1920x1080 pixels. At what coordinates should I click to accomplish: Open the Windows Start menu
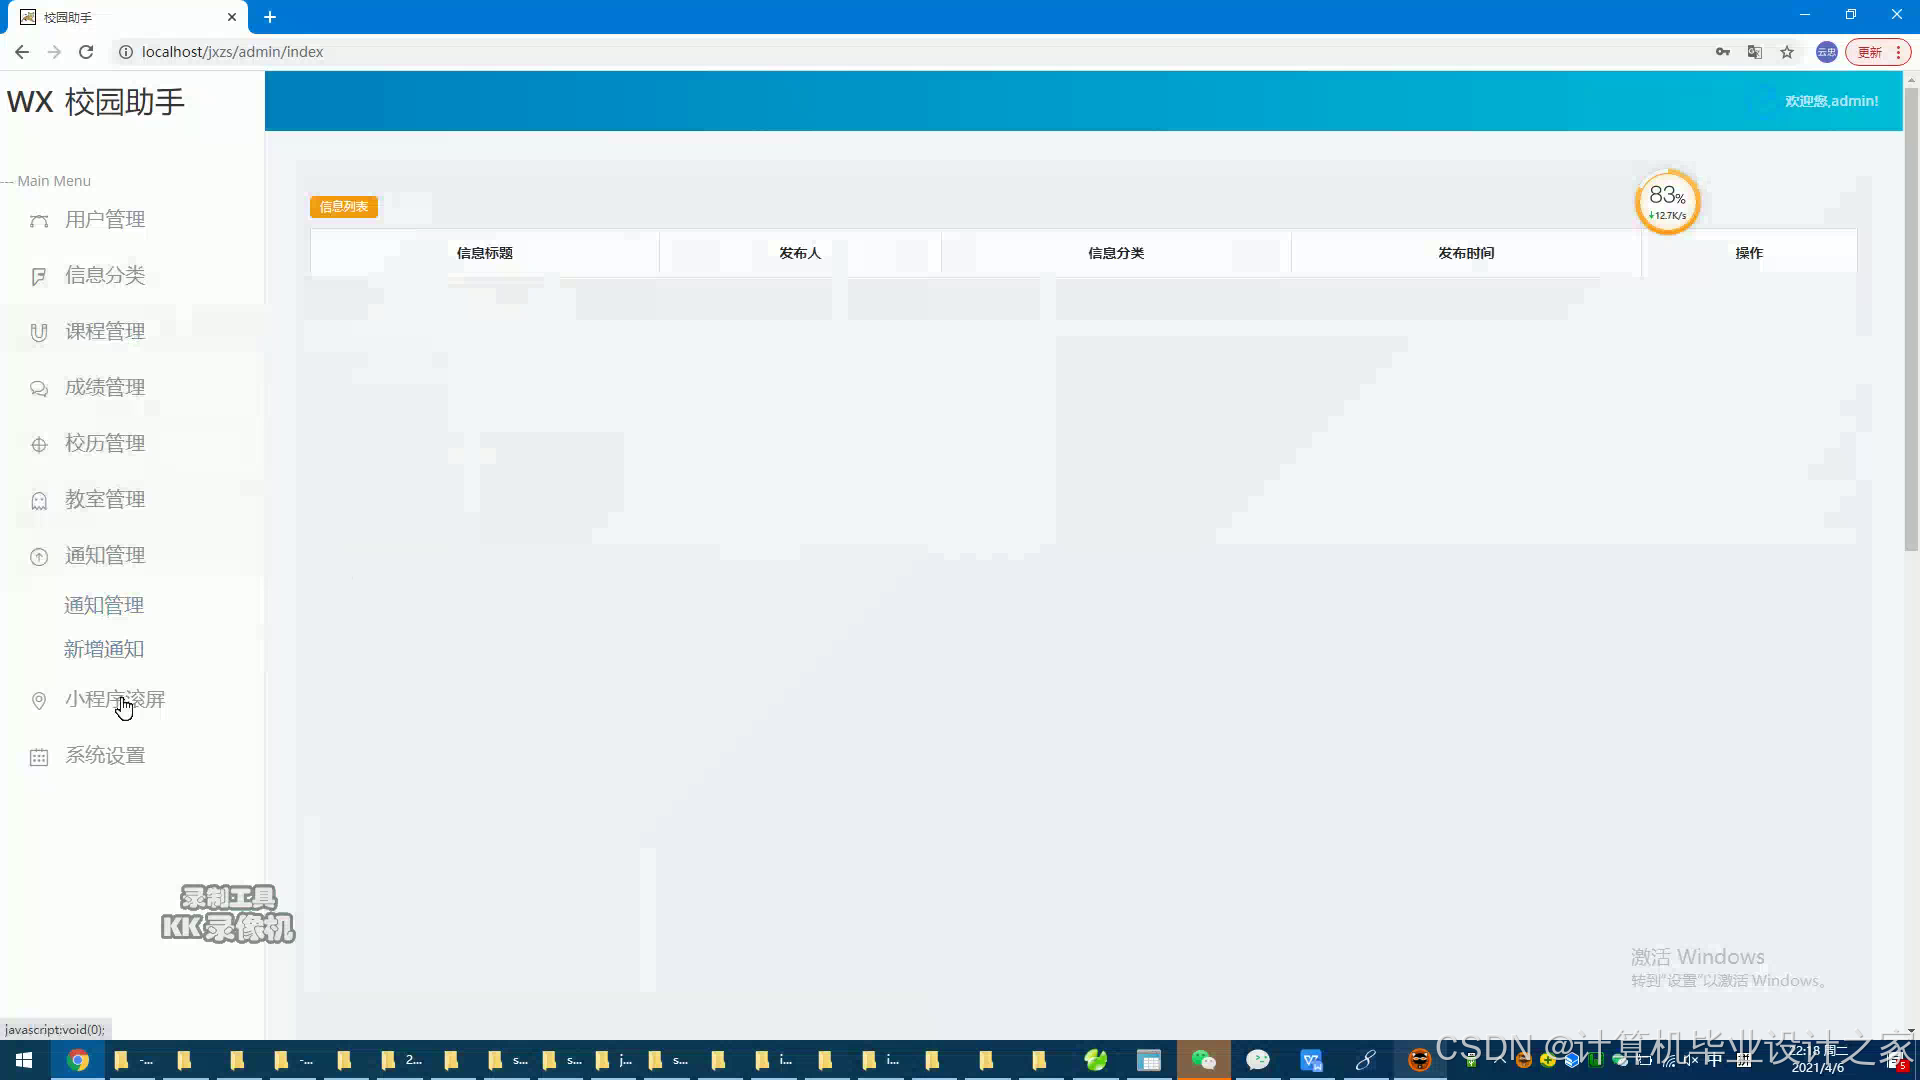[x=24, y=1060]
